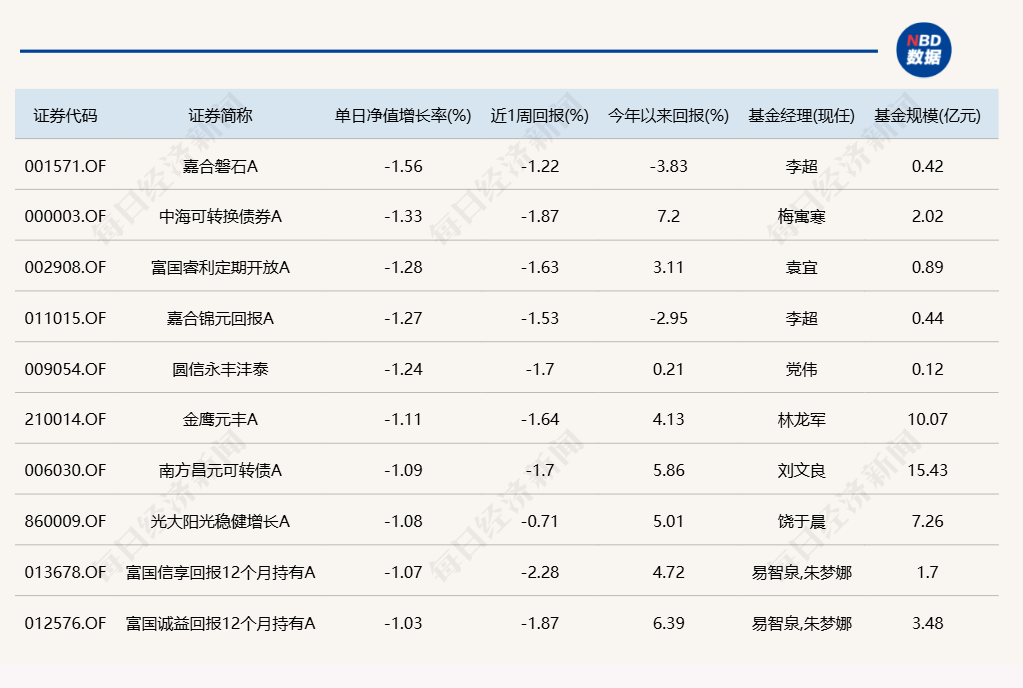Click fund size value 3.48

pyautogui.click(x=927, y=623)
